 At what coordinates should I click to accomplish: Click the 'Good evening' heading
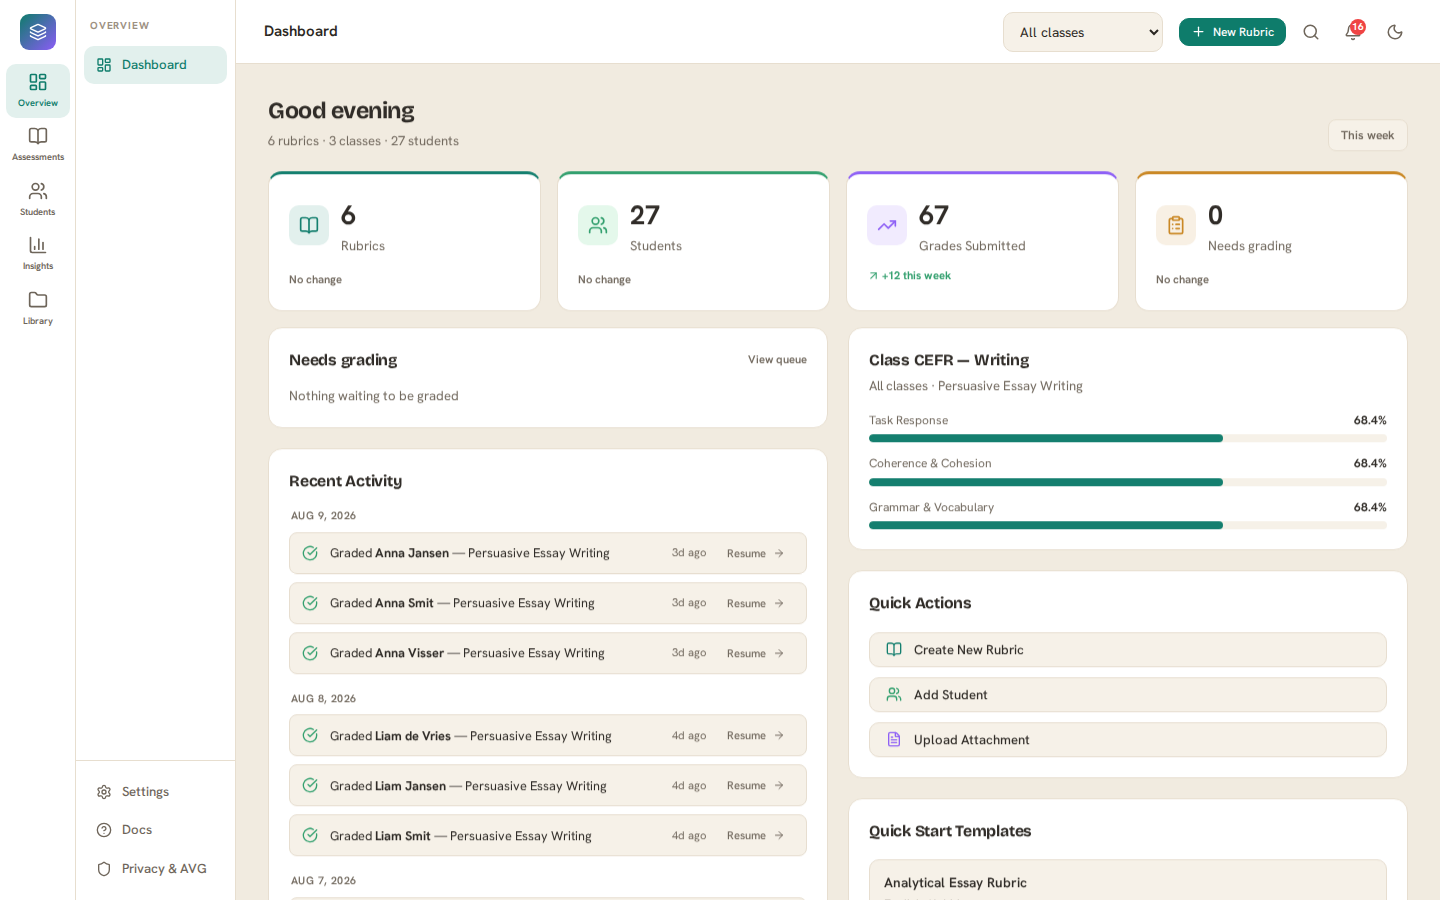click(x=341, y=111)
